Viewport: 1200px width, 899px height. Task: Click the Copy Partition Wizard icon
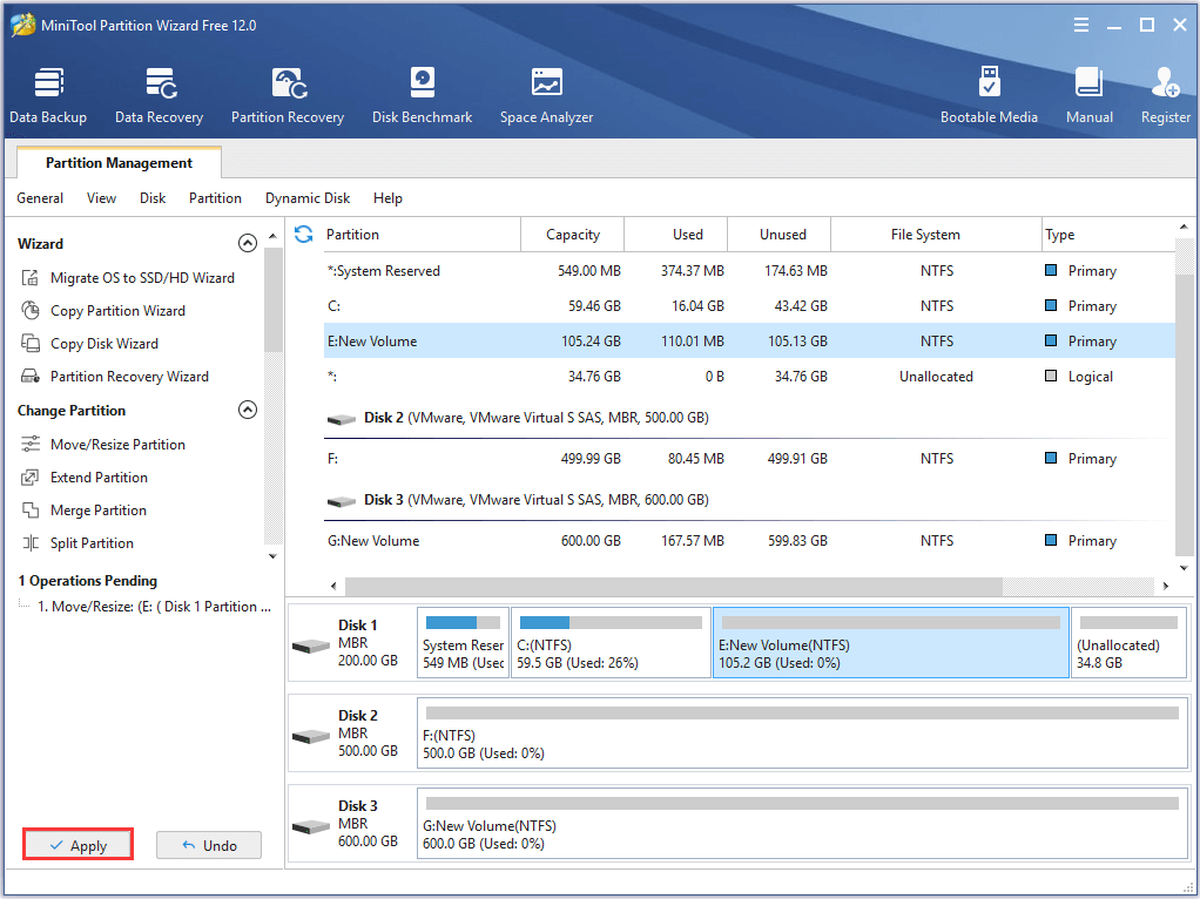click(30, 311)
